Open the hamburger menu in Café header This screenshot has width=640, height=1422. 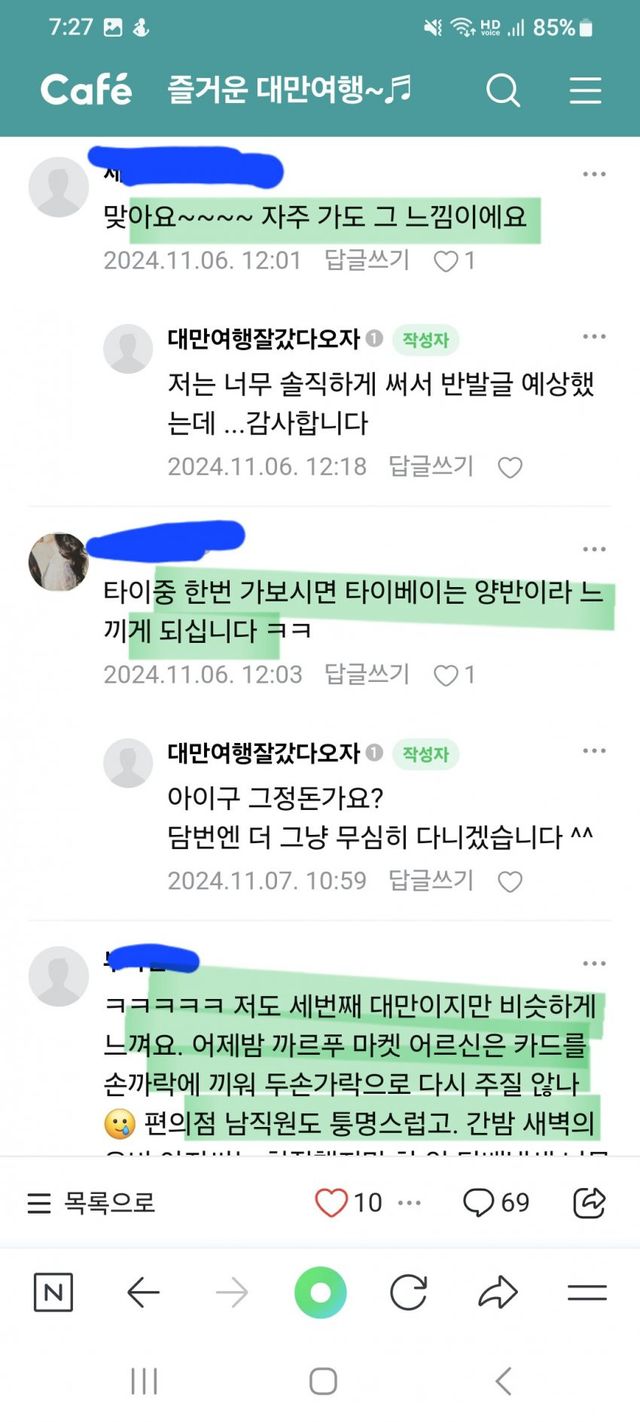click(585, 91)
